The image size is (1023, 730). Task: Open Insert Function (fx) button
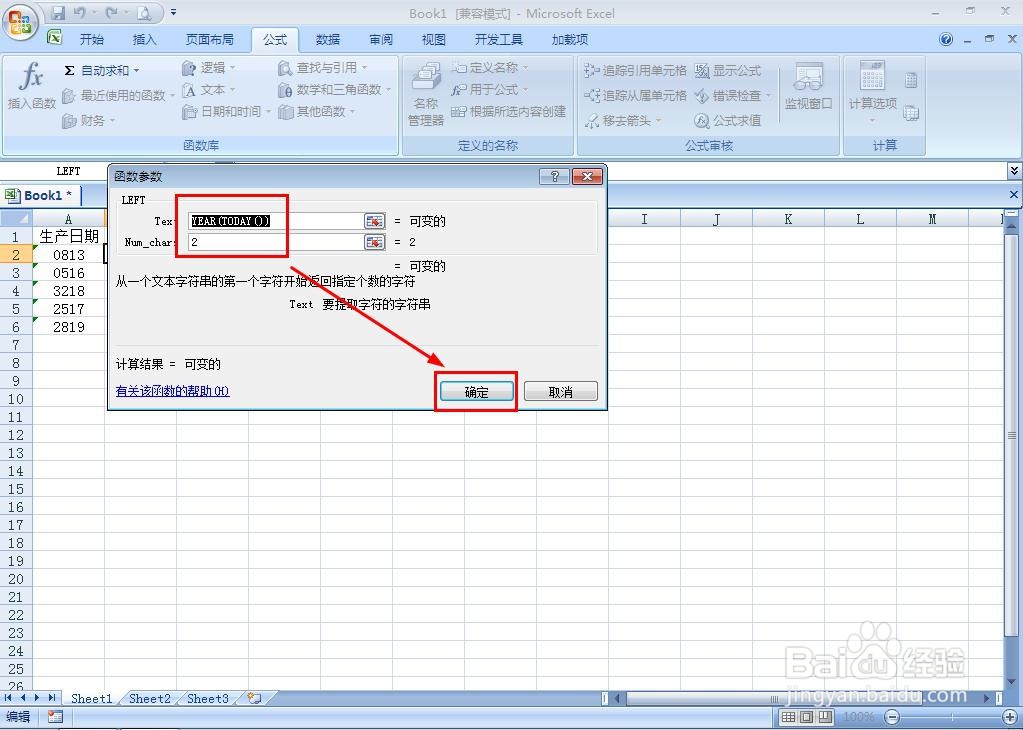click(x=31, y=87)
